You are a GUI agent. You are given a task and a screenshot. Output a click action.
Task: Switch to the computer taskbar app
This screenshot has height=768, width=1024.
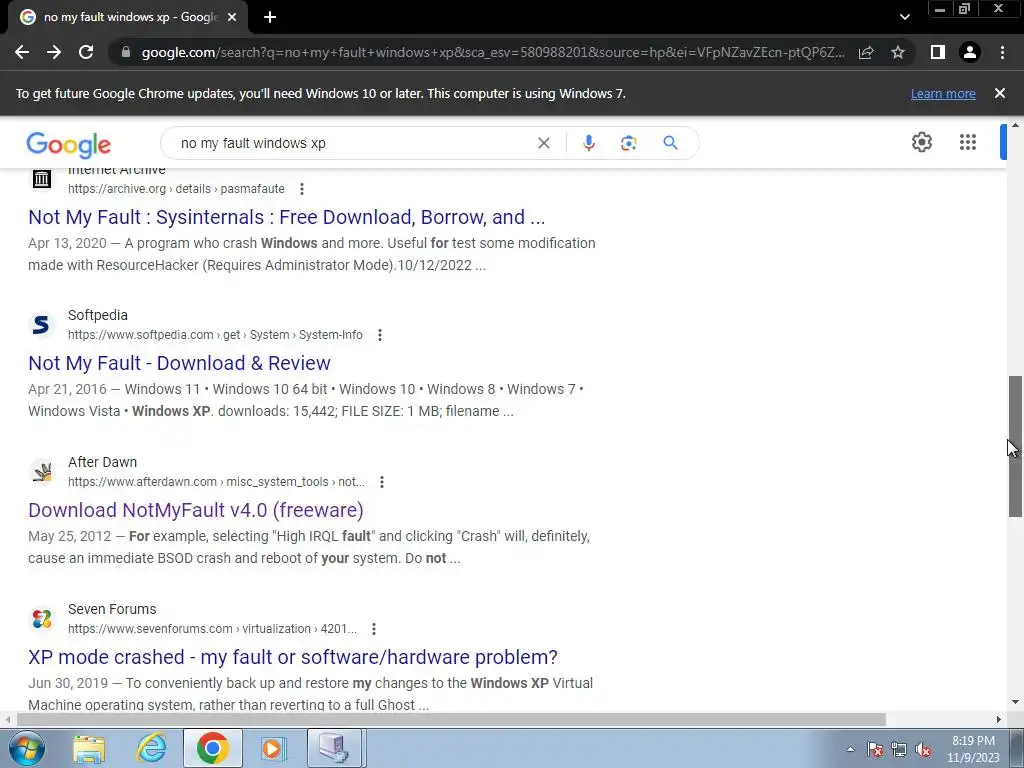click(334, 748)
